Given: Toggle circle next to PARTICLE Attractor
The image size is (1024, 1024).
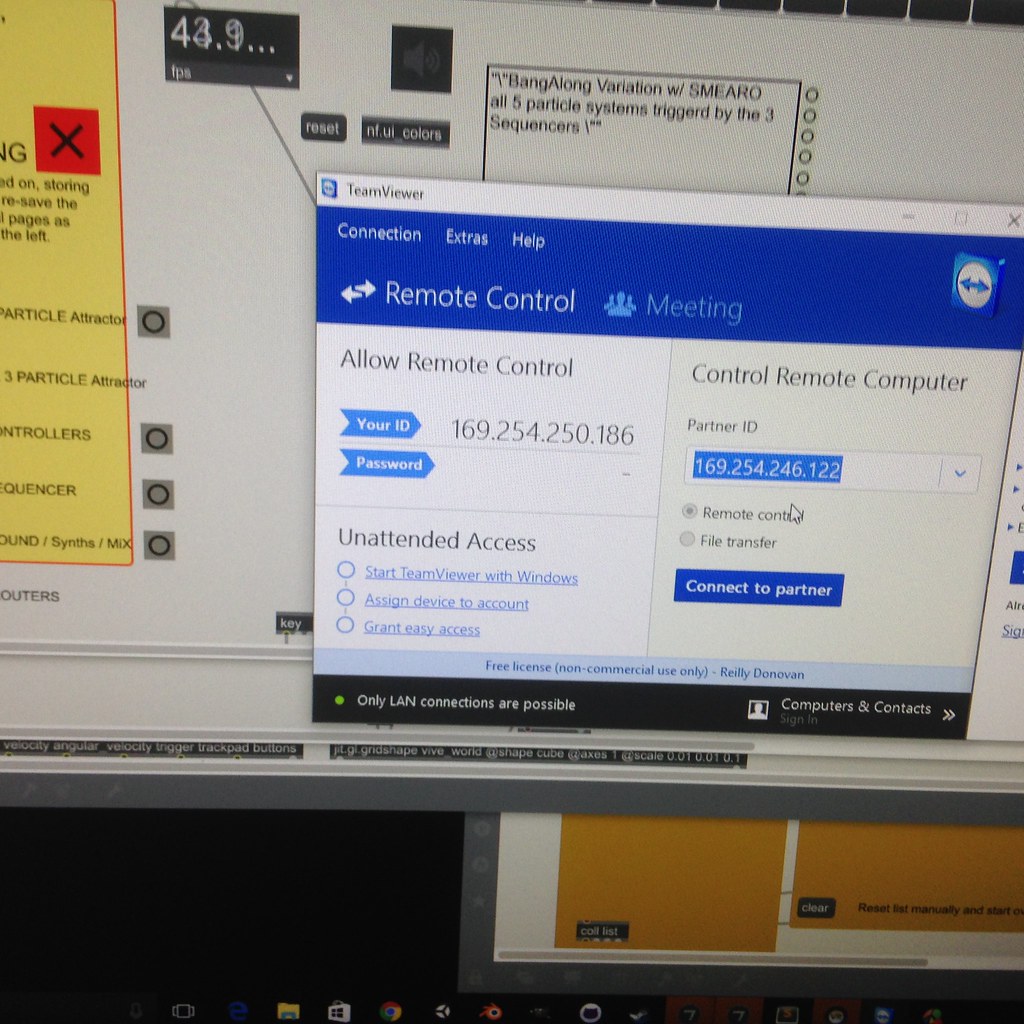Looking at the screenshot, I should tap(153, 322).
